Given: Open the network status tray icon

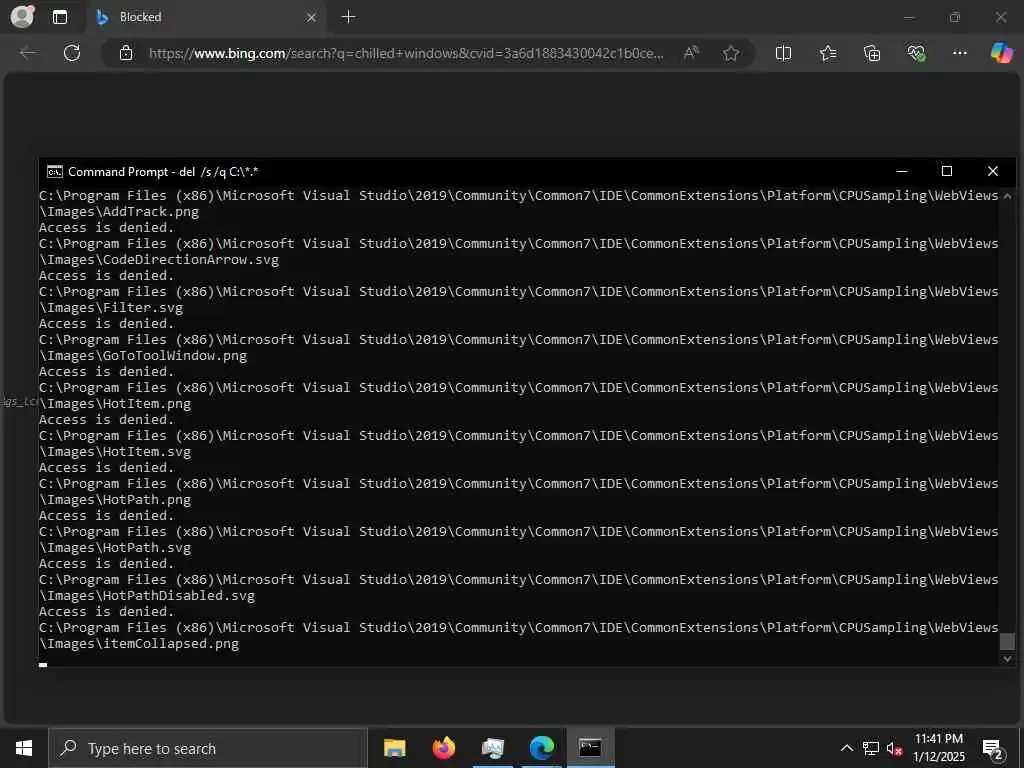Looking at the screenshot, I should coord(871,748).
